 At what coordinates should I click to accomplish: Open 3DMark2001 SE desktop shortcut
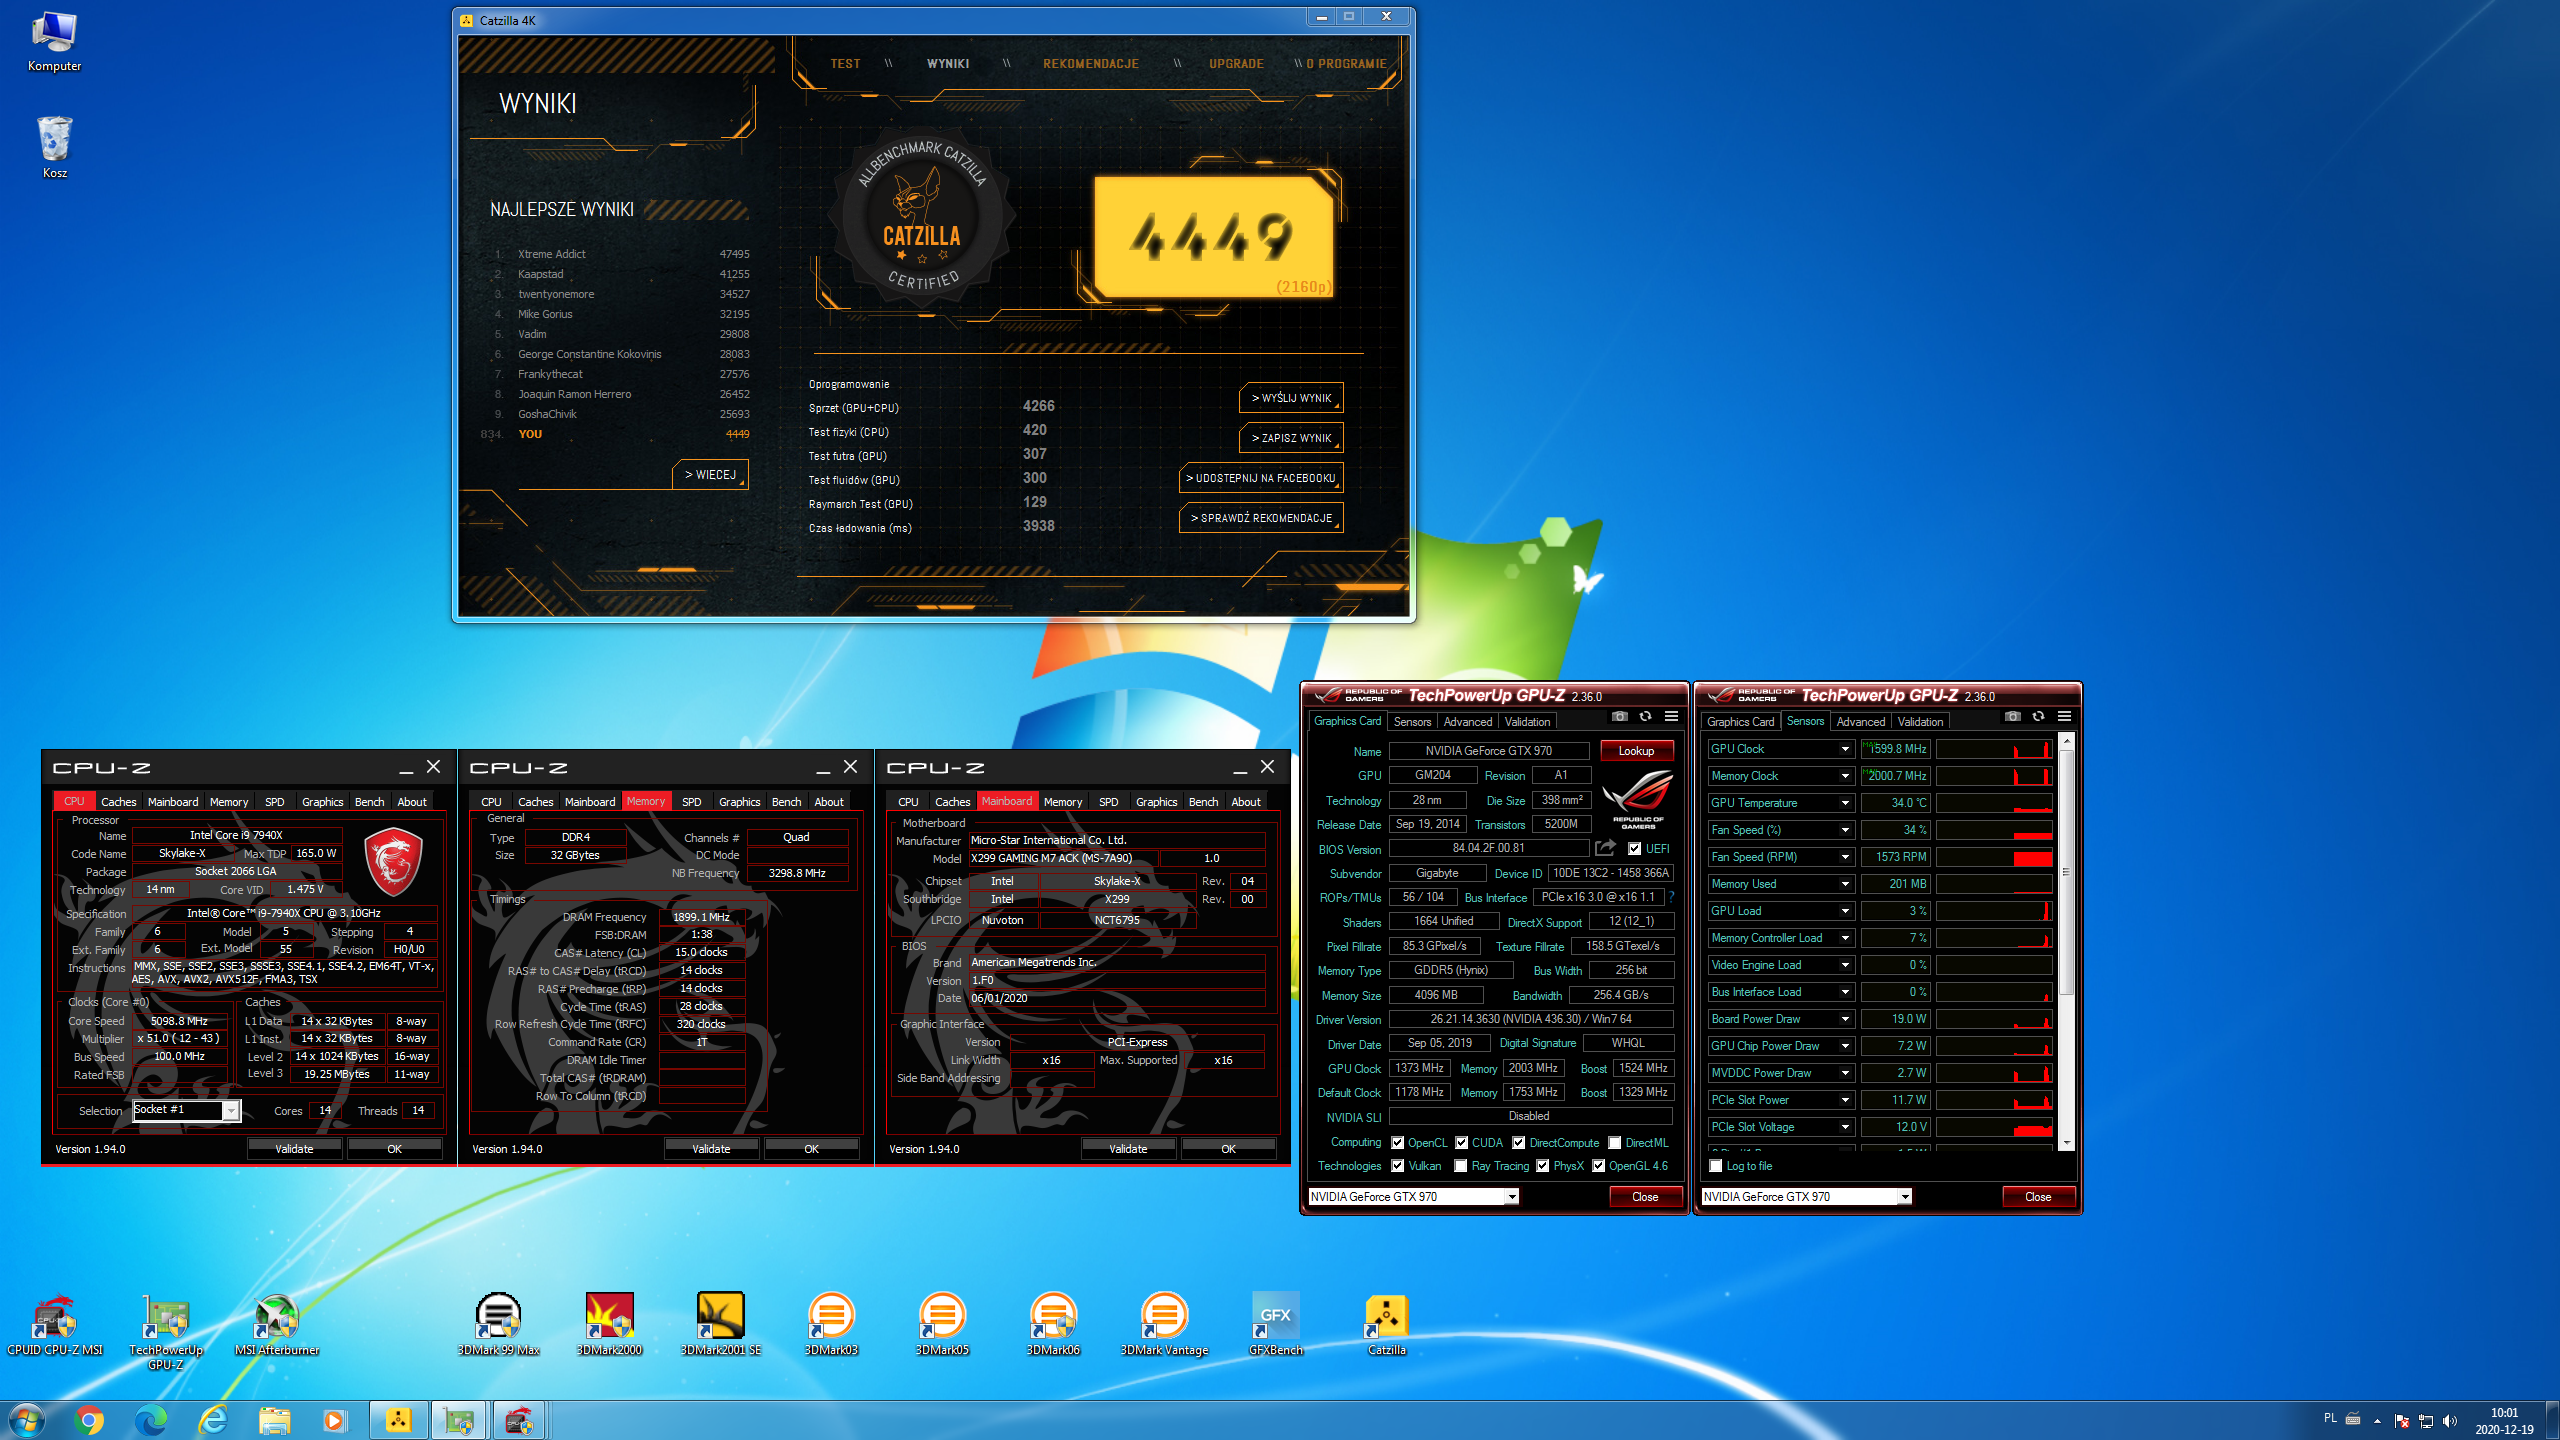coord(720,1325)
